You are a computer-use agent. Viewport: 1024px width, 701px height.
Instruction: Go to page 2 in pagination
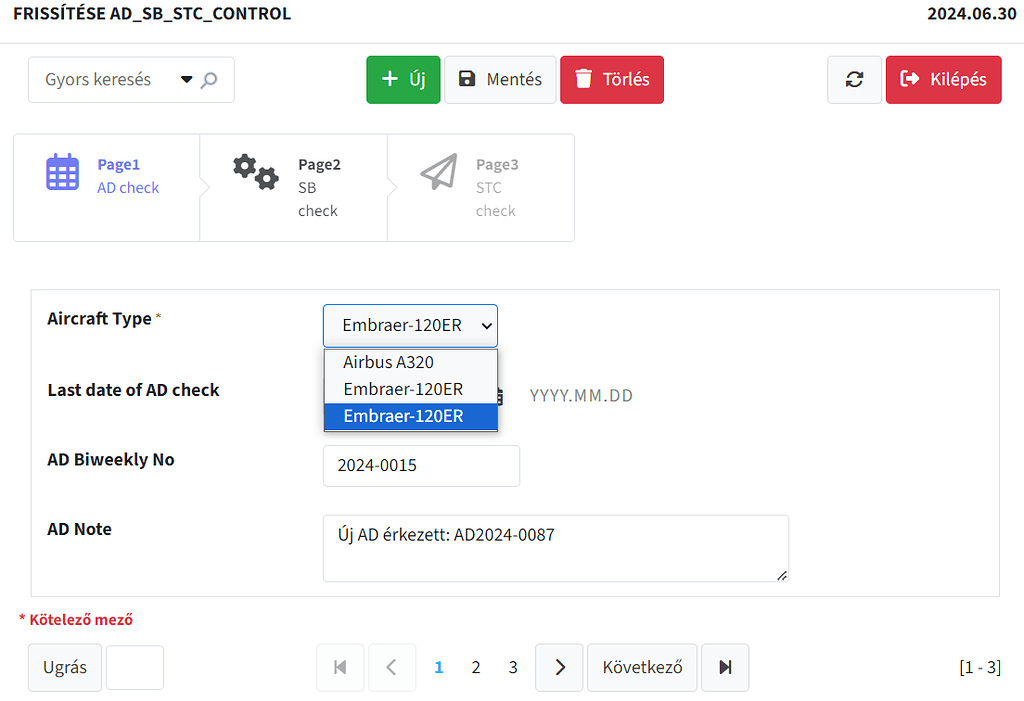476,667
